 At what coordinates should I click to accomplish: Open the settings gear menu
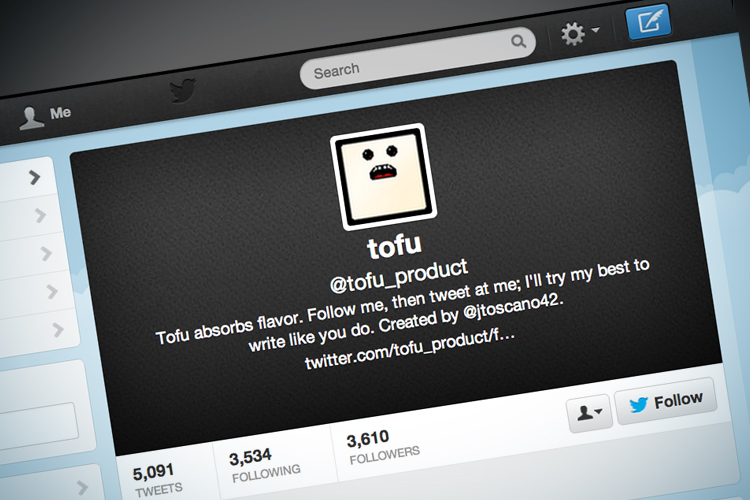579,33
